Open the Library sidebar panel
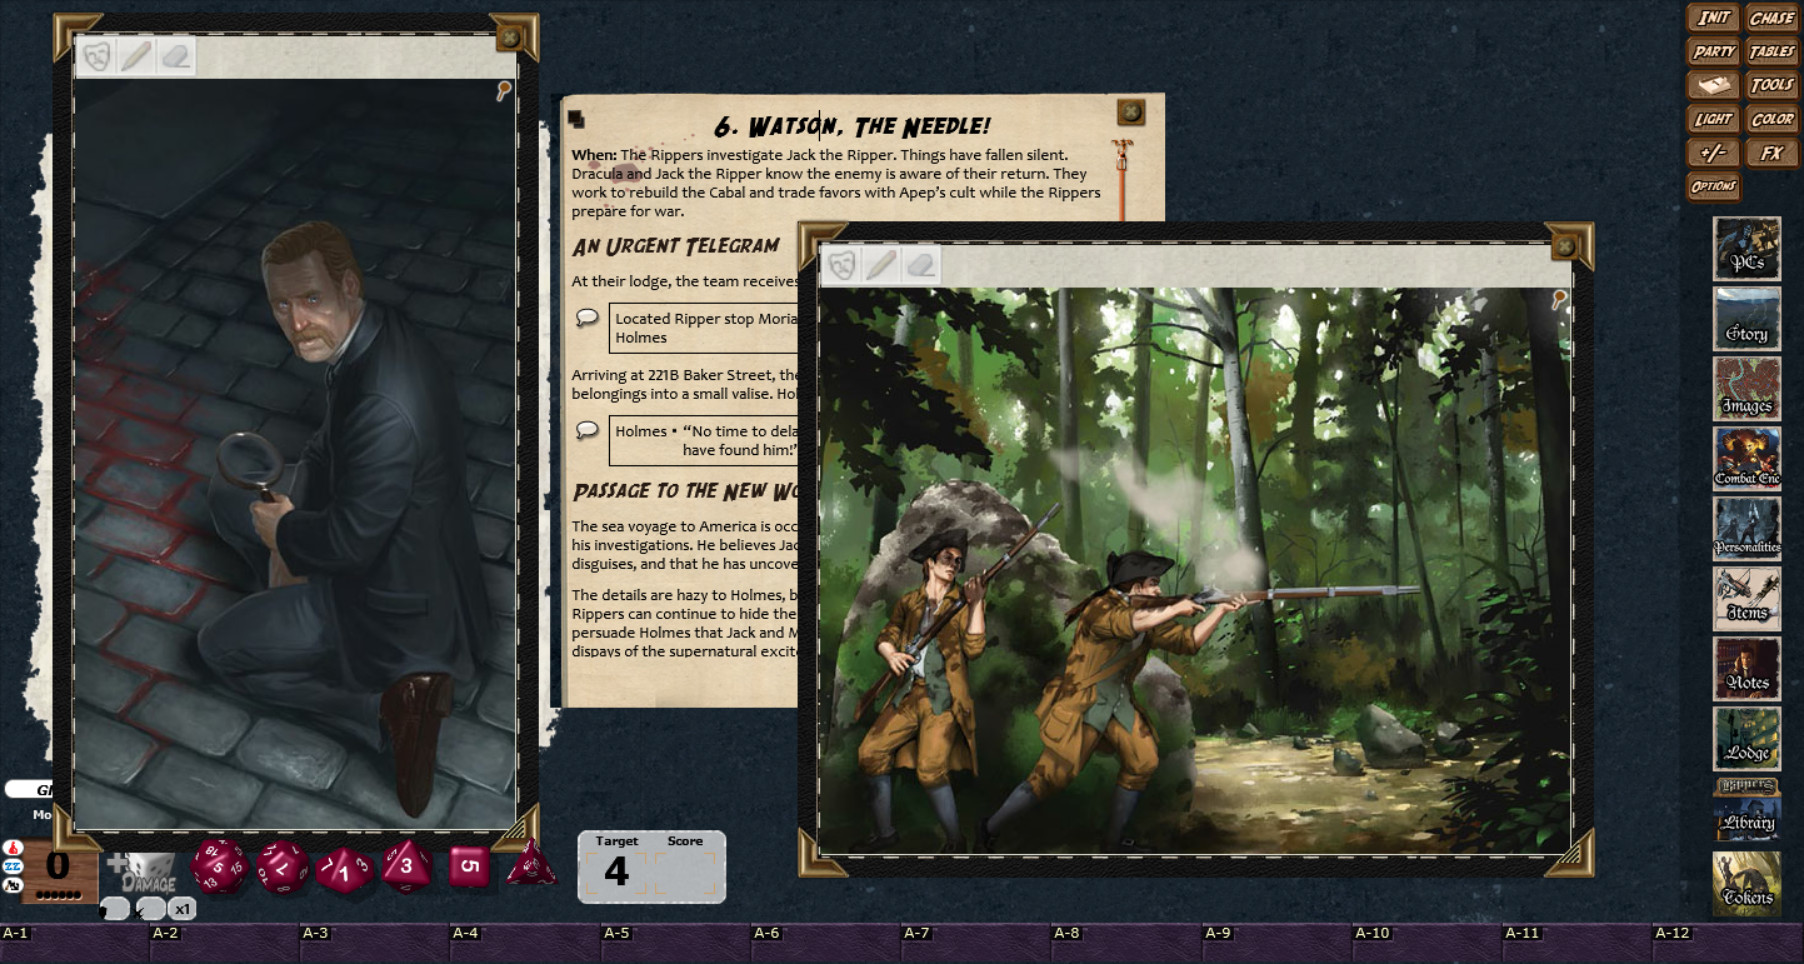The image size is (1804, 964). coord(1747,820)
